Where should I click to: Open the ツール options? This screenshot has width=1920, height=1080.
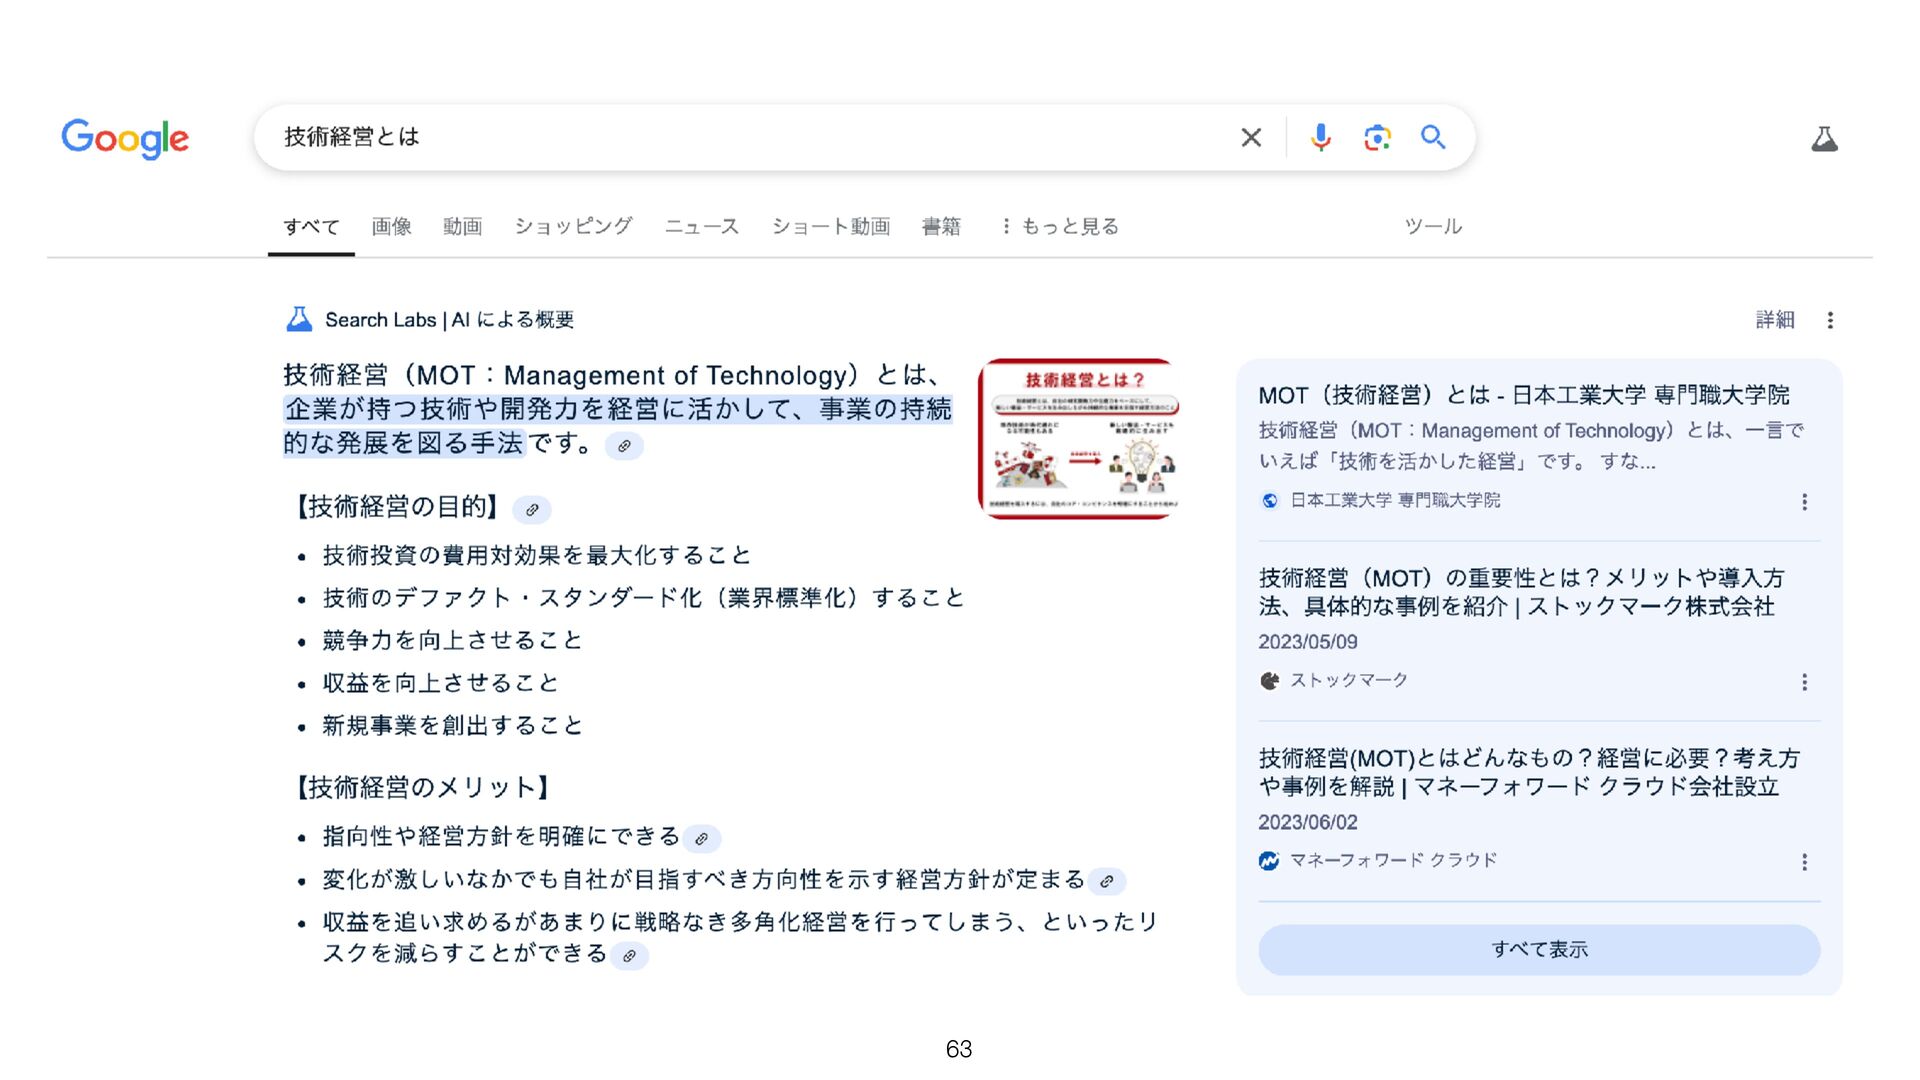[x=1432, y=227]
